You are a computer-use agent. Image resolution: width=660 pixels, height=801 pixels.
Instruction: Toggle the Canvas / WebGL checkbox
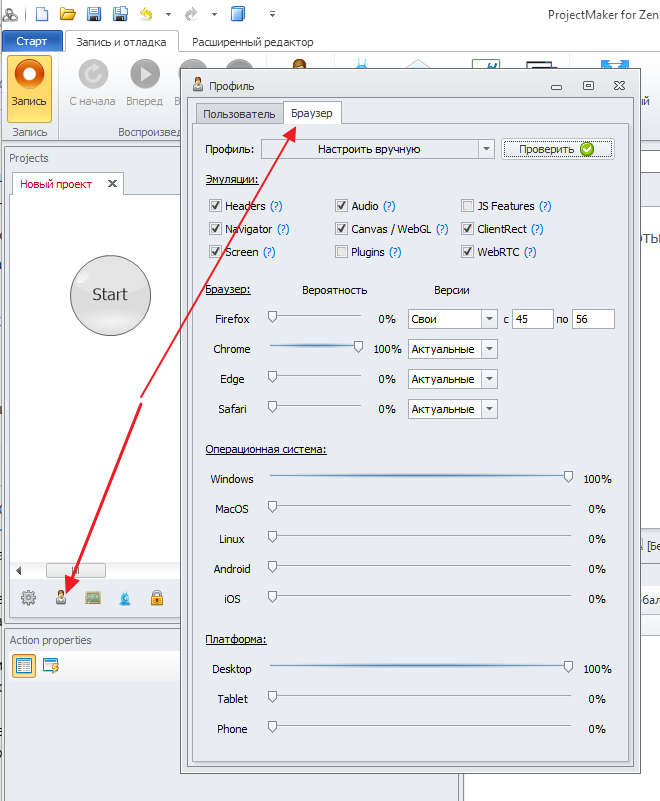[x=341, y=229]
